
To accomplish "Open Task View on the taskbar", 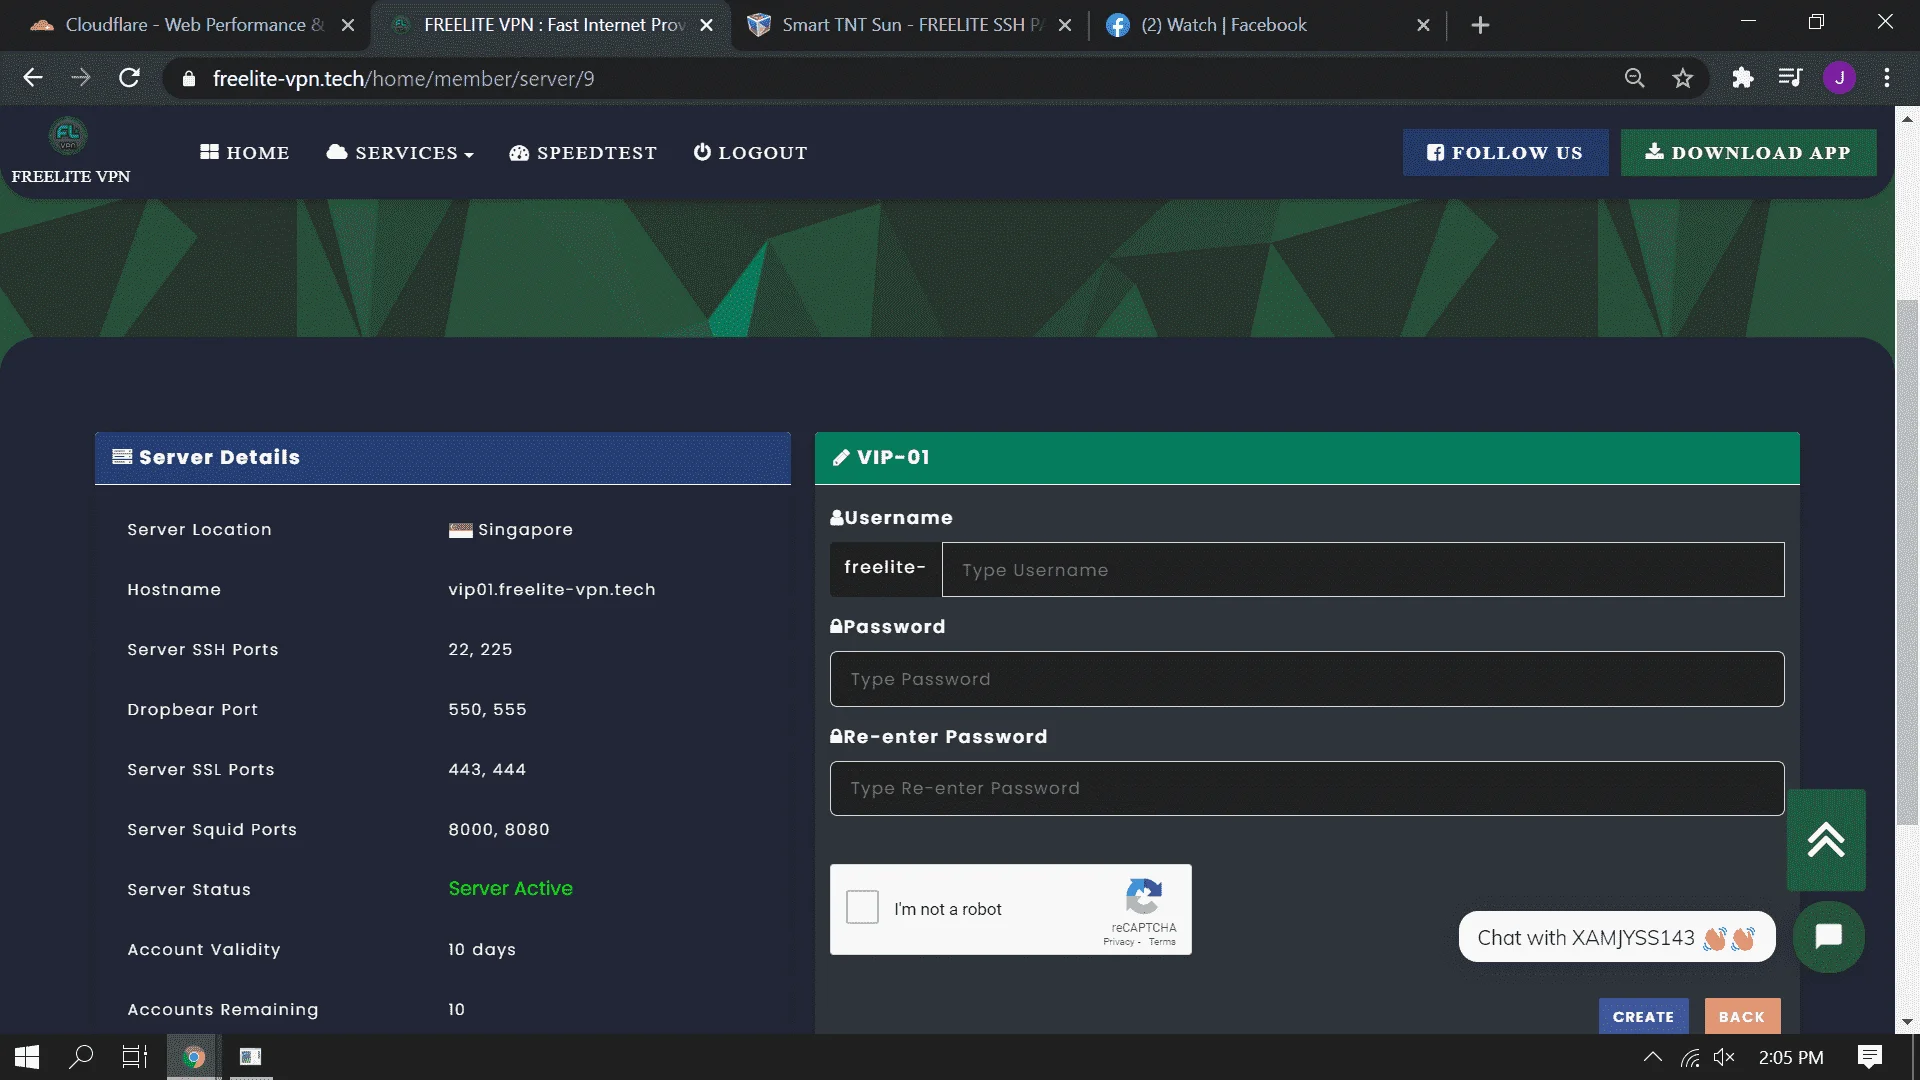I will click(135, 1057).
